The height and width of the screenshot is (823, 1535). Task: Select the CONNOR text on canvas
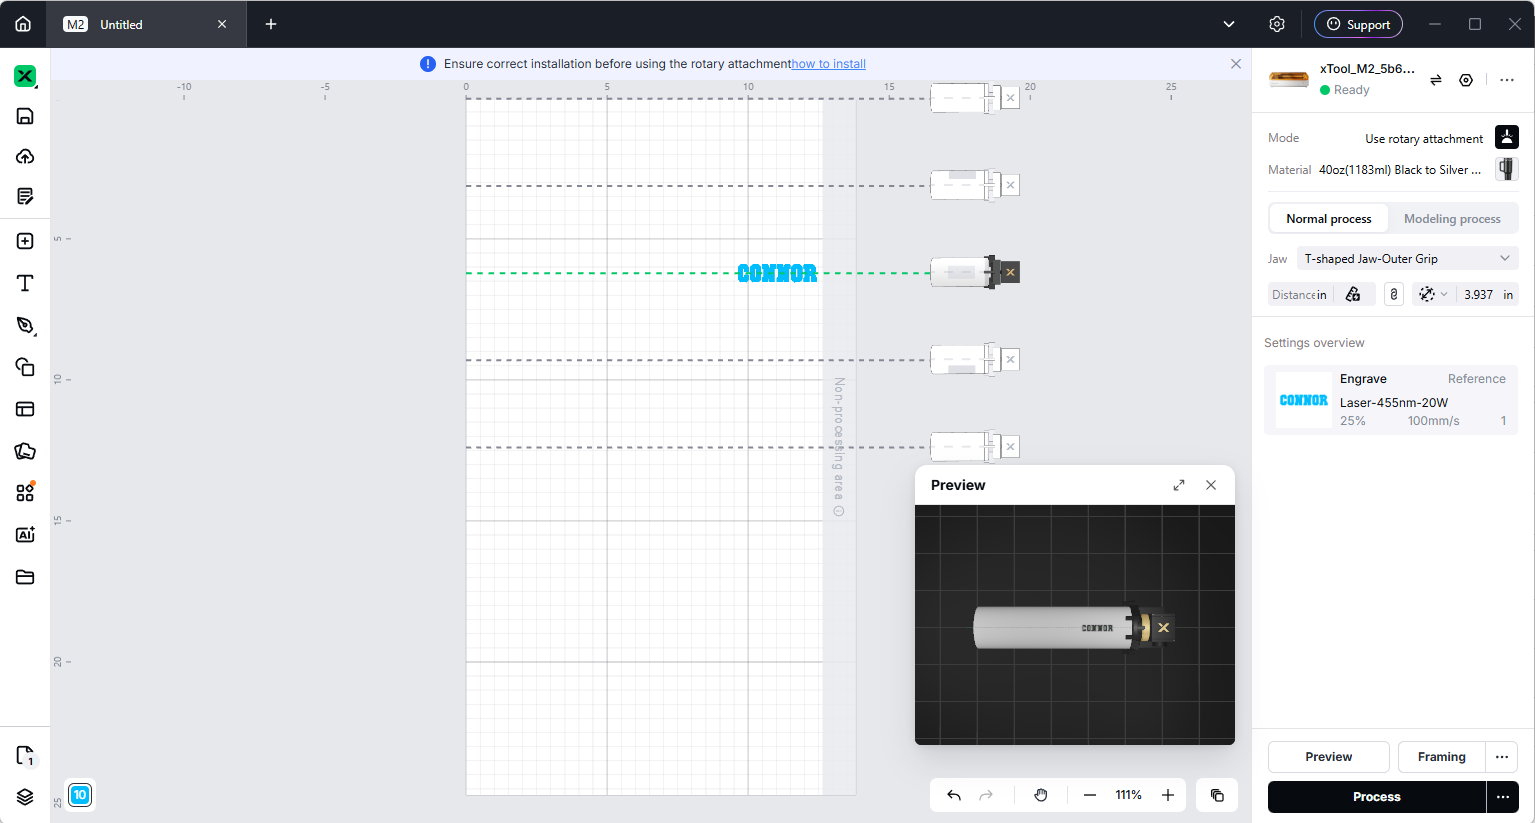(777, 273)
